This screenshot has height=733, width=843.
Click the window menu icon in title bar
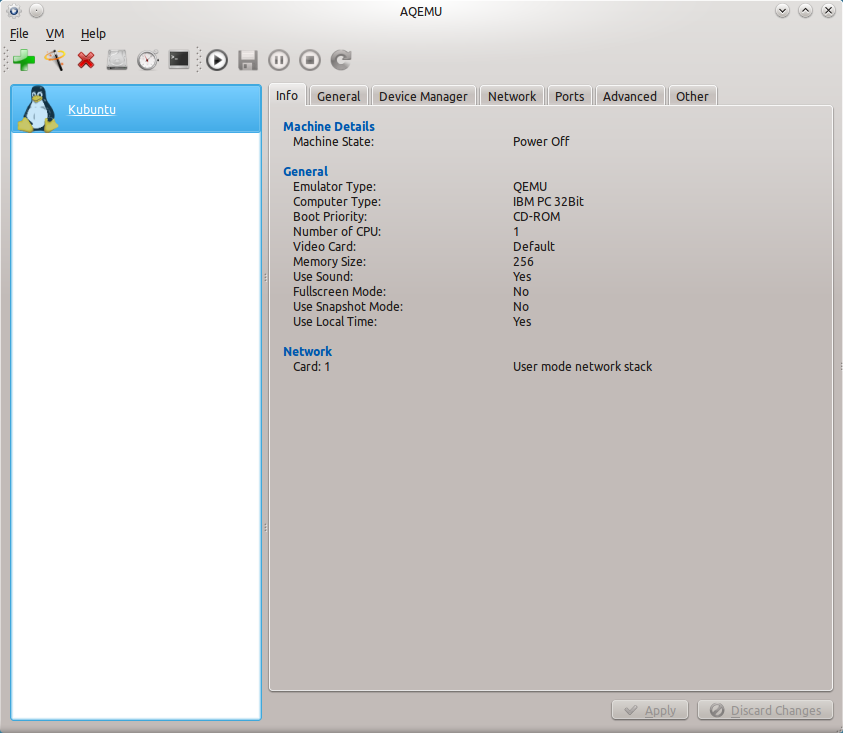14,11
